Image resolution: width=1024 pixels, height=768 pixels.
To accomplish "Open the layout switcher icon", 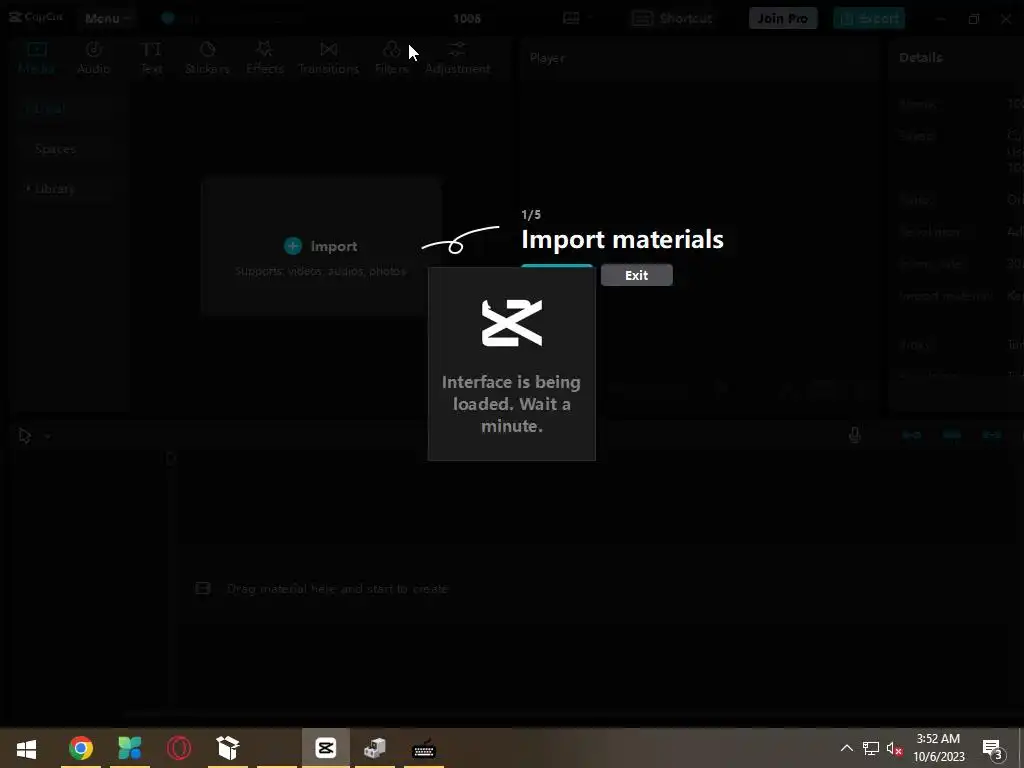I will [x=571, y=18].
